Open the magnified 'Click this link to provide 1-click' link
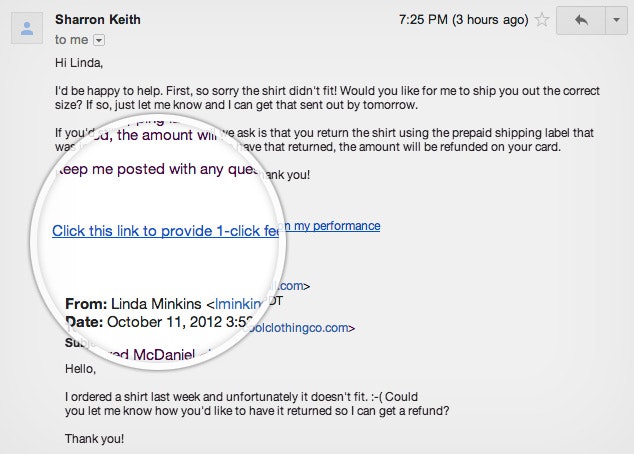The height and width of the screenshot is (454, 634). click(165, 231)
